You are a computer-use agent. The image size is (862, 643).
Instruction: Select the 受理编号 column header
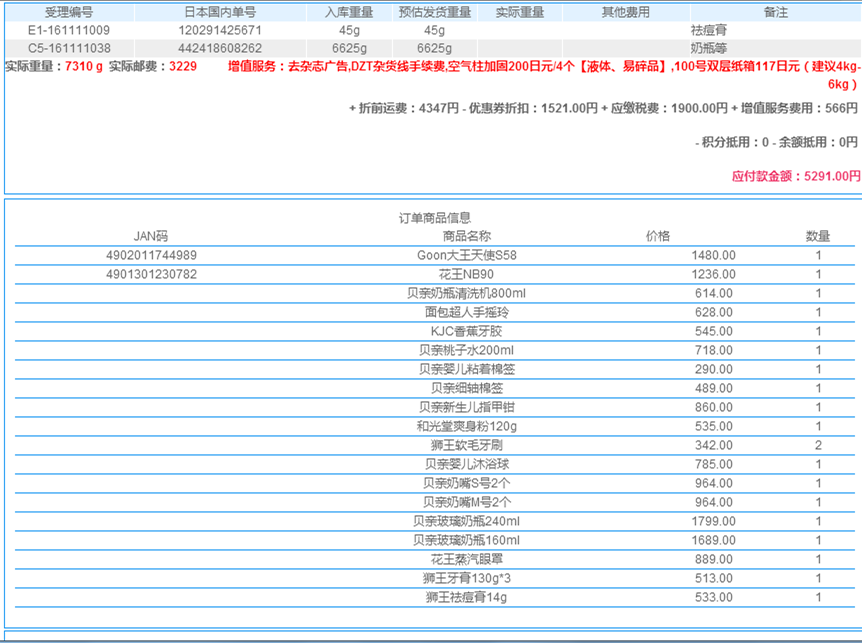coord(69,13)
